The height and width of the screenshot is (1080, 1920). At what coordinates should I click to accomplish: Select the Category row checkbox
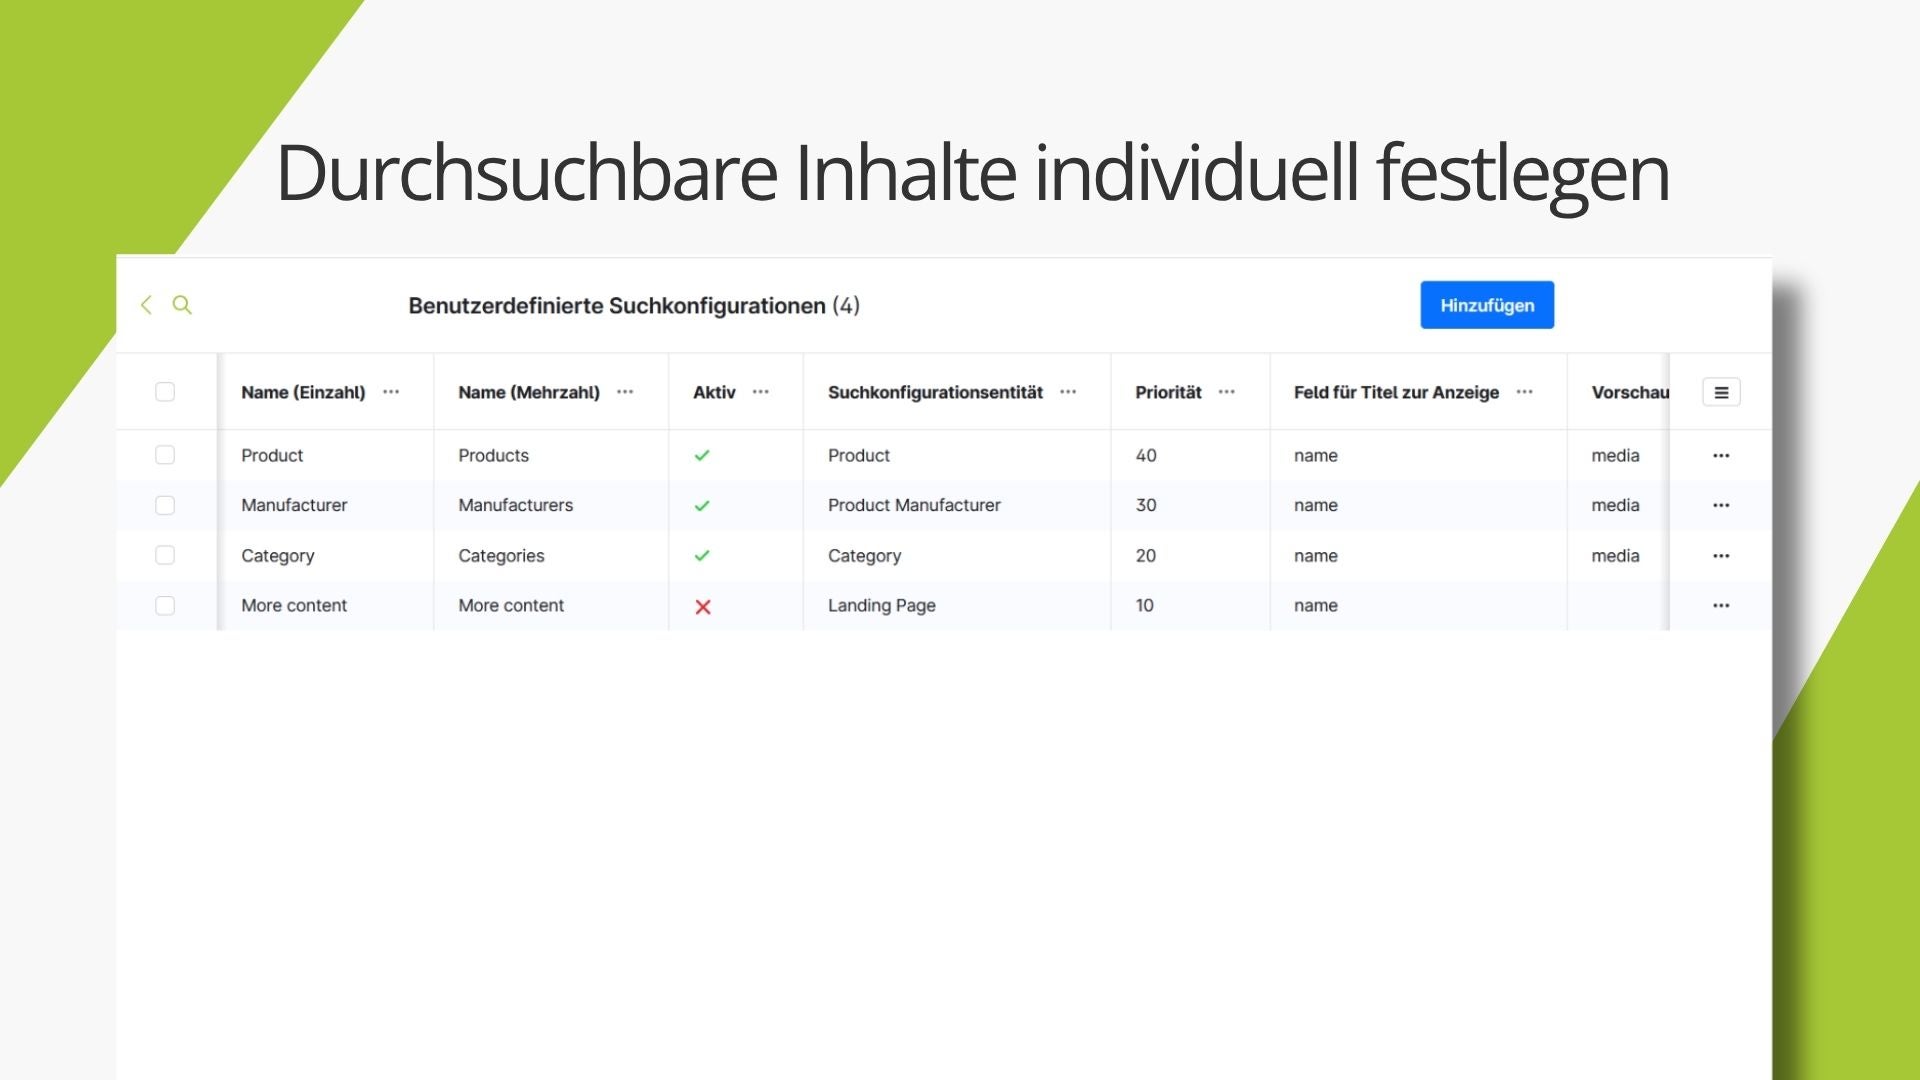pos(165,555)
